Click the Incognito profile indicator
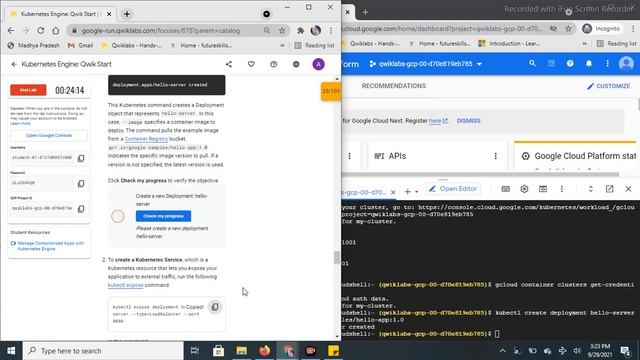The width and height of the screenshot is (640, 360). pyautogui.click(x=601, y=29)
